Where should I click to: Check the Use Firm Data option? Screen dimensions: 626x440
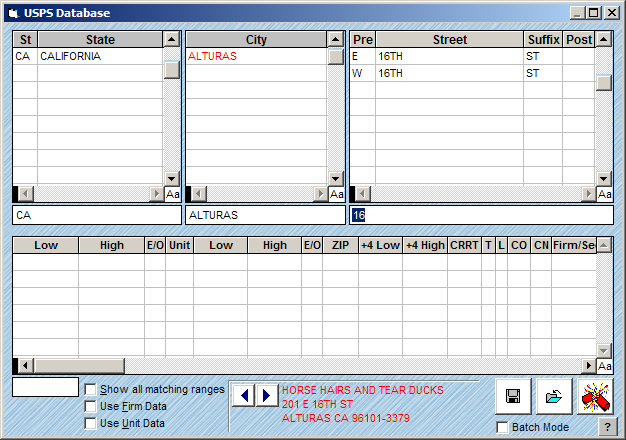[91, 406]
